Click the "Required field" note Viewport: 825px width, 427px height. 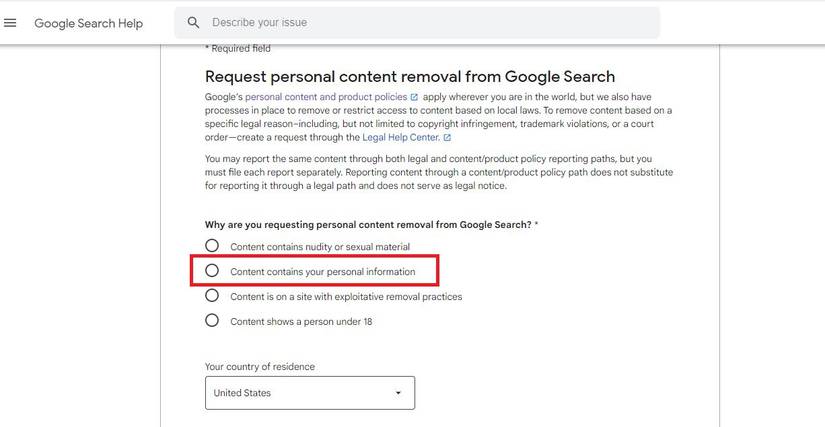click(238, 48)
